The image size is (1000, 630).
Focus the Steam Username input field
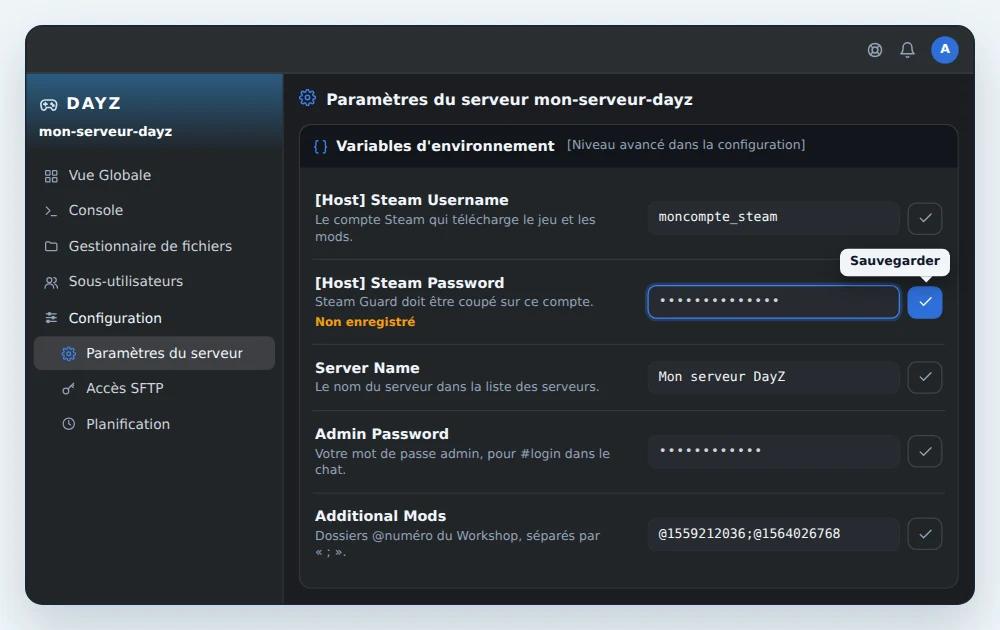tap(774, 218)
